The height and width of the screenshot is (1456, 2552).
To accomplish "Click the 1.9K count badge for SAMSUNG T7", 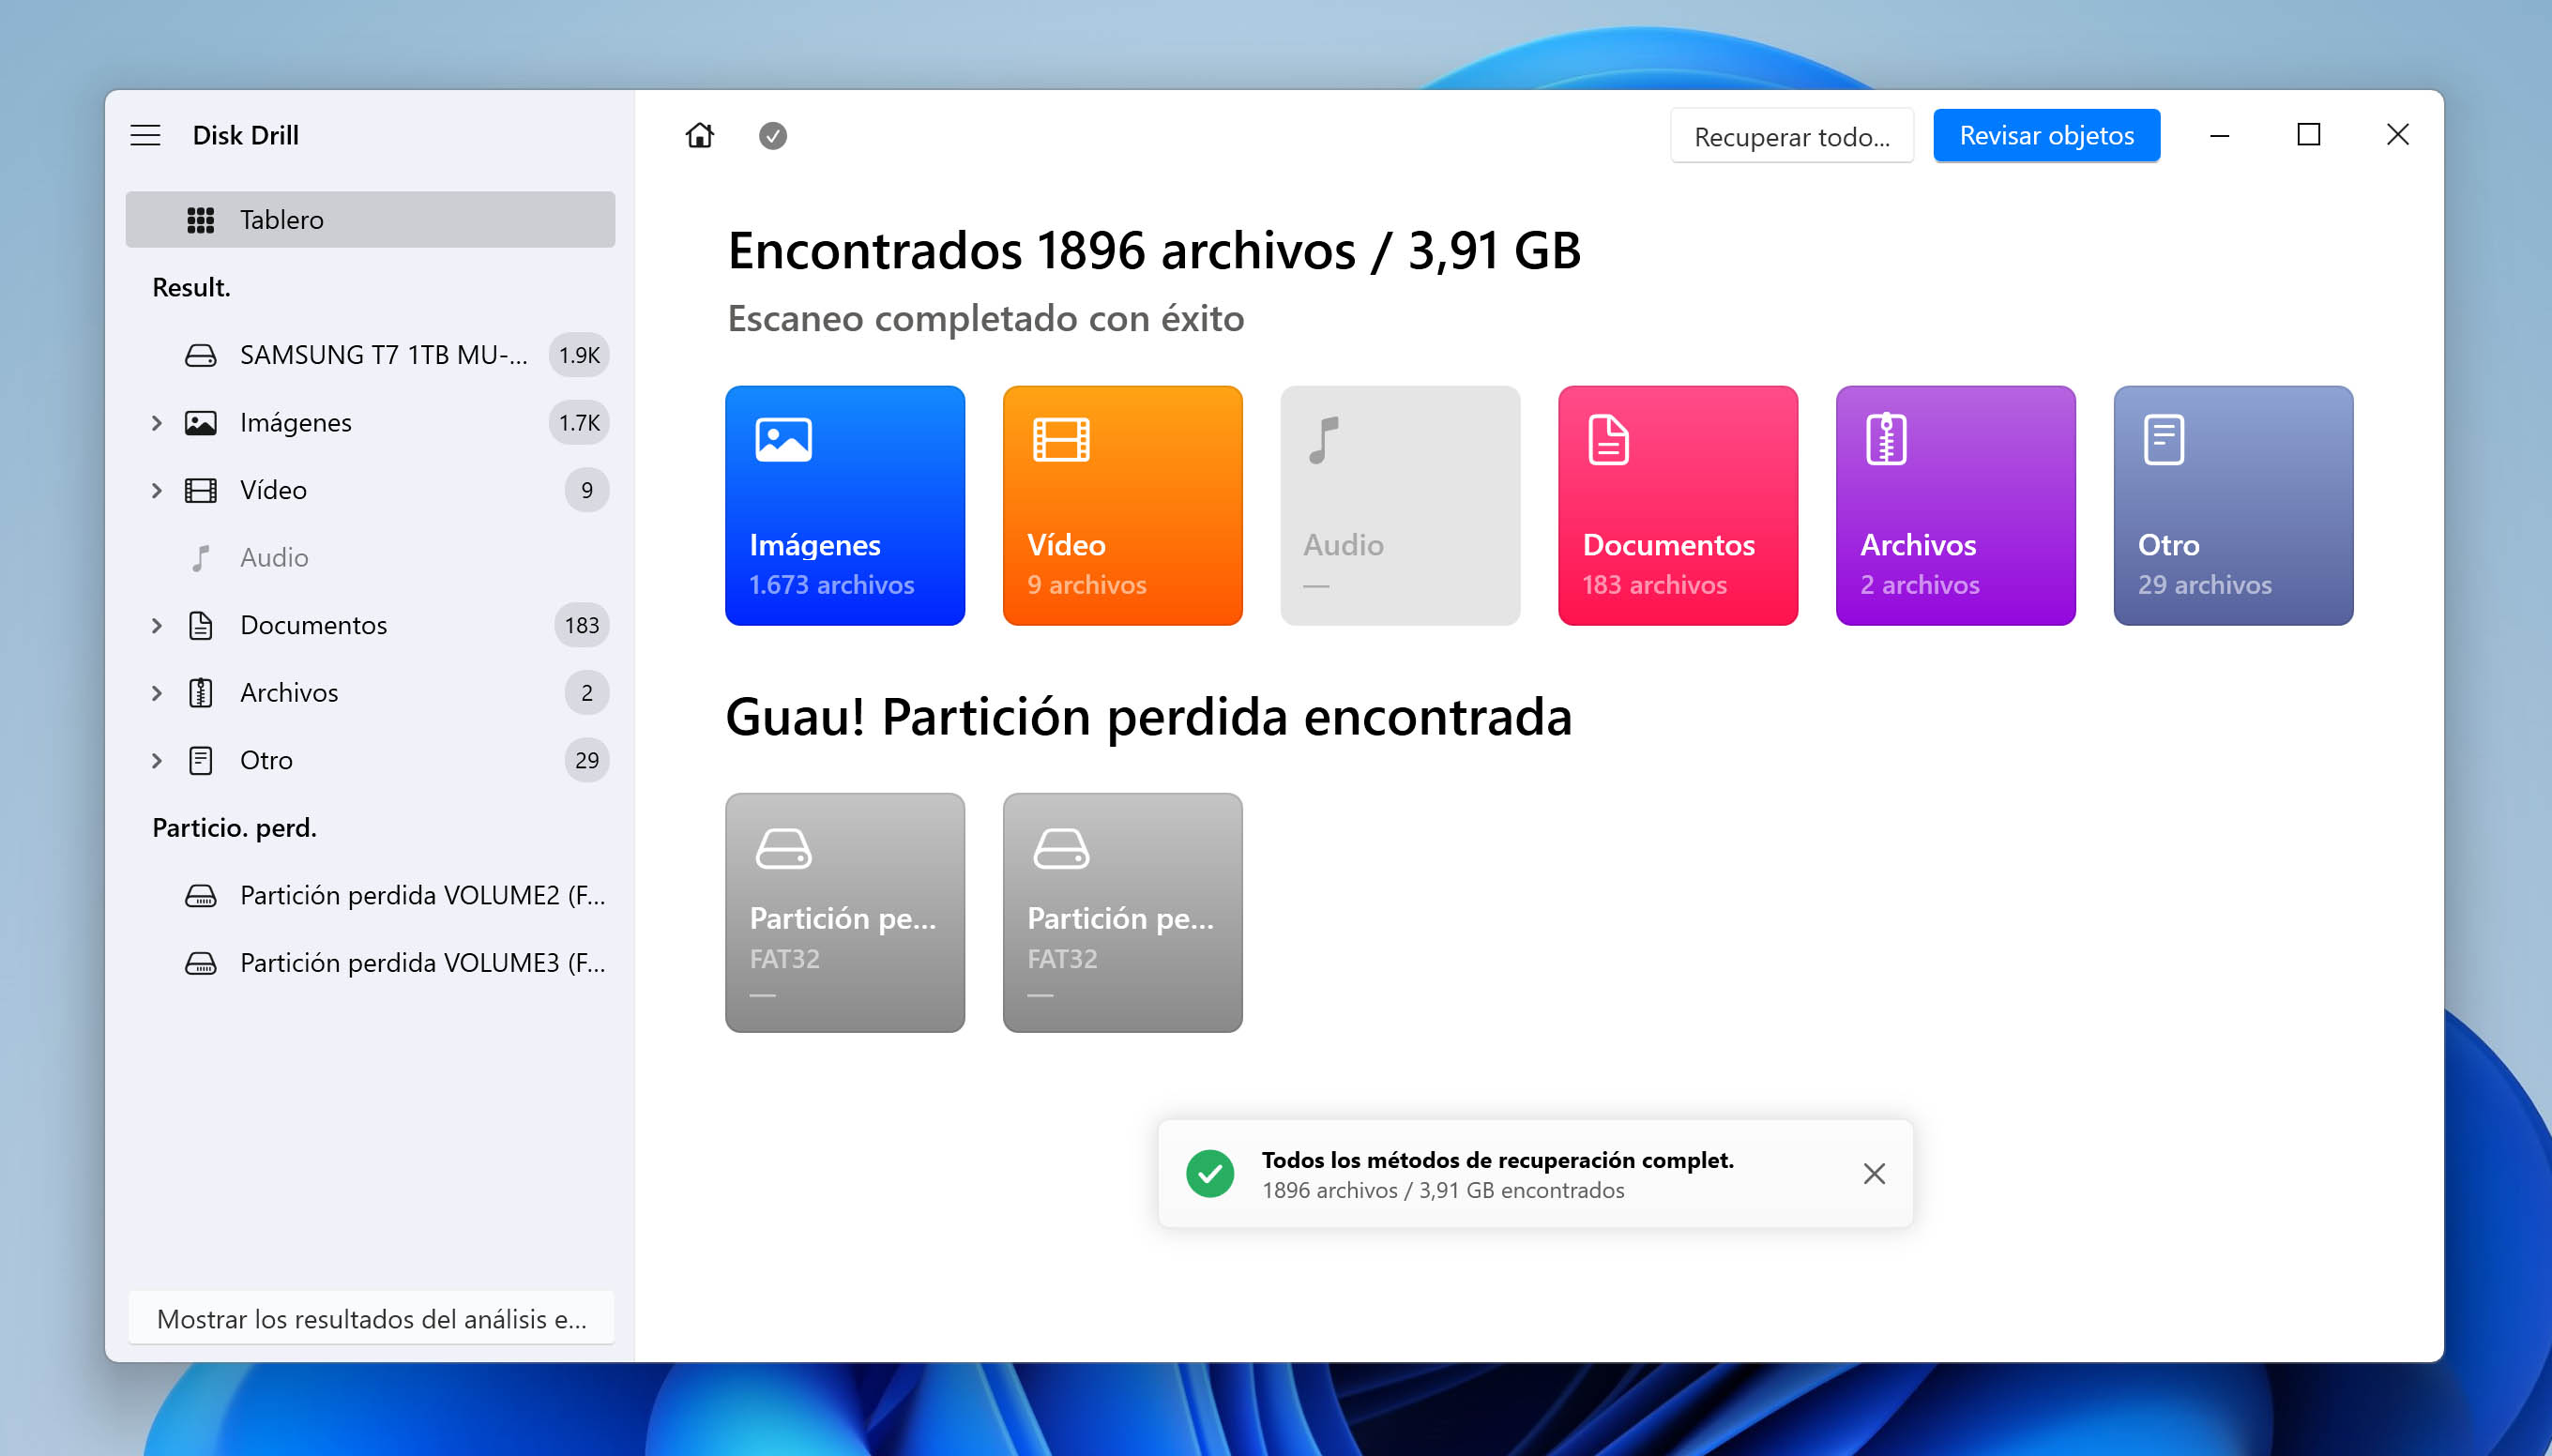I will point(579,355).
